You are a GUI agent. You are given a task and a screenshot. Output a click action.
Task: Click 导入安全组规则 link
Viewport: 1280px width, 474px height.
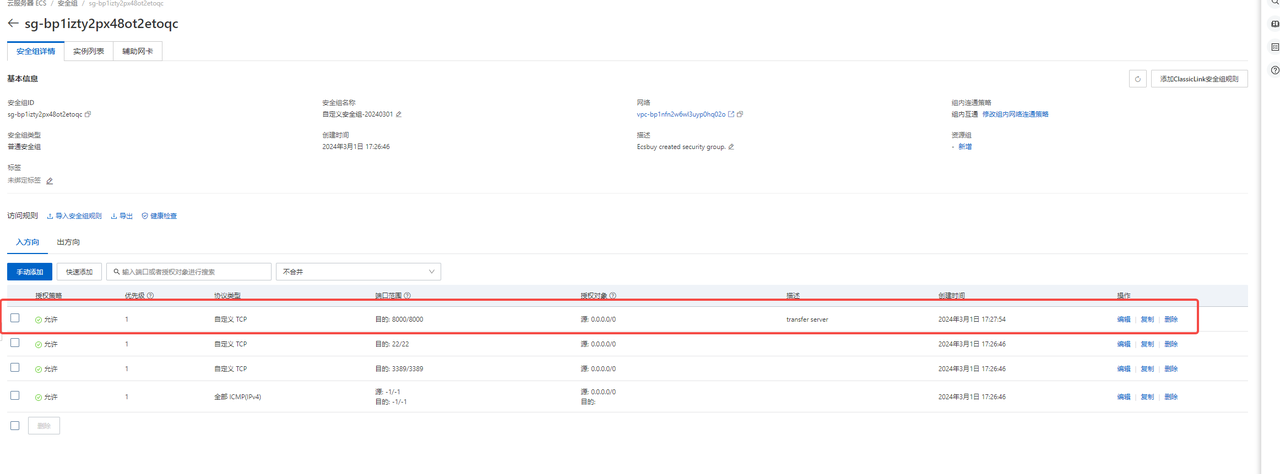pos(74,216)
